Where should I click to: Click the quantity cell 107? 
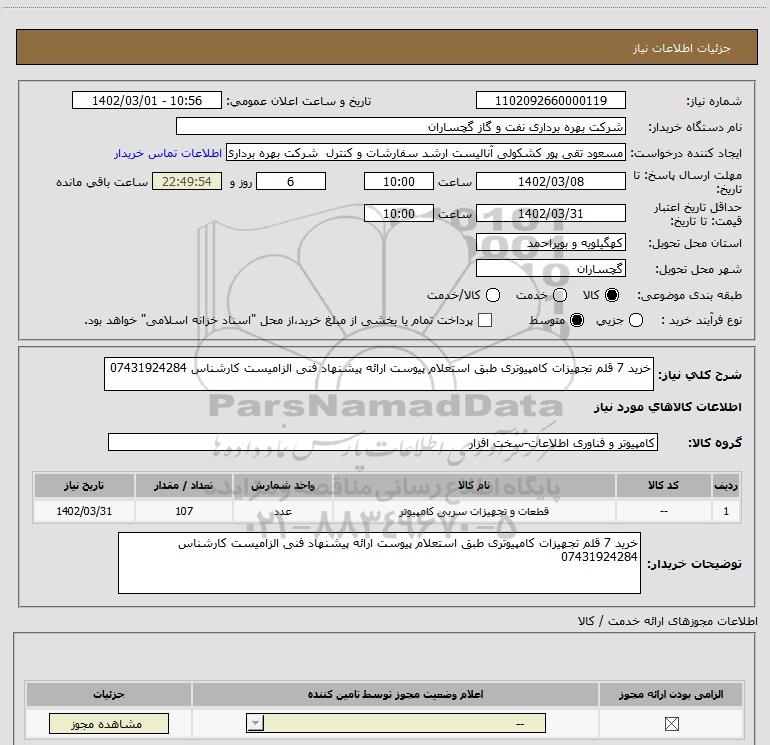tap(184, 511)
